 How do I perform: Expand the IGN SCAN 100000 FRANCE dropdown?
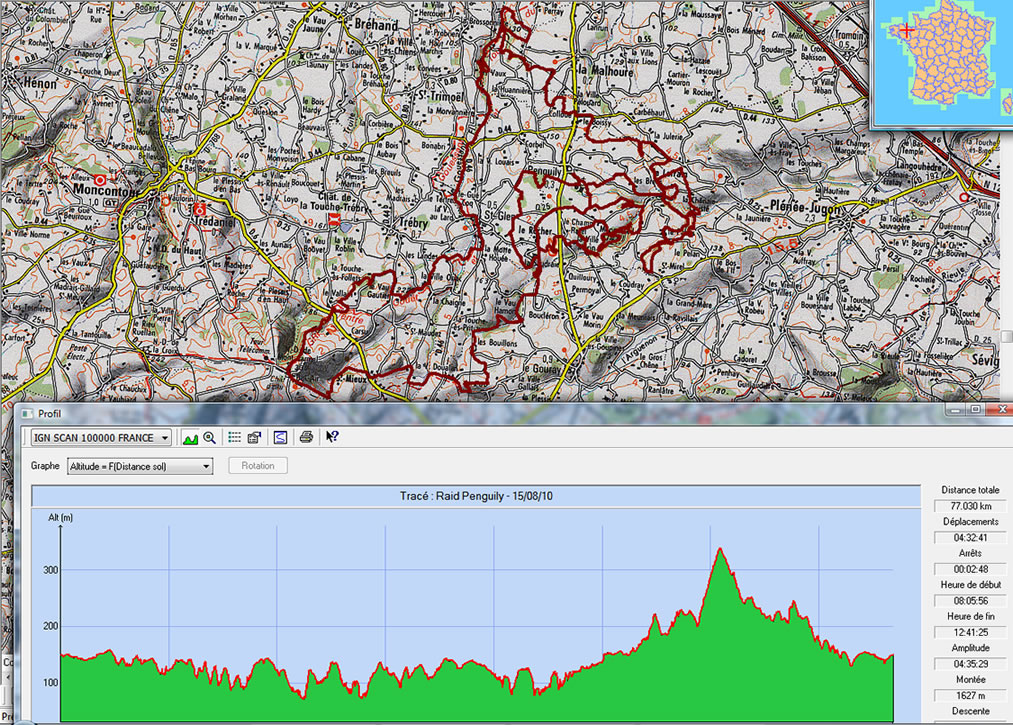pos(164,438)
